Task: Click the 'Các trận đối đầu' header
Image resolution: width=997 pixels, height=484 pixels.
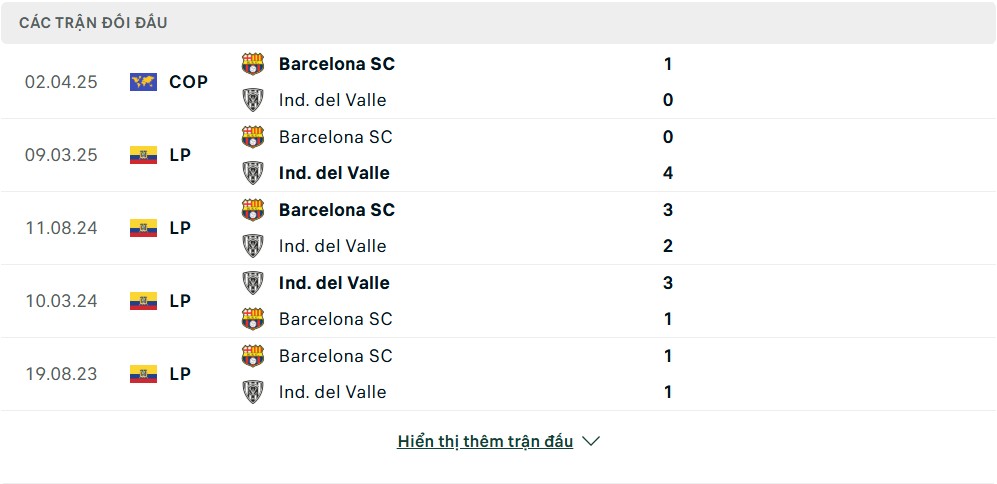Action: (x=93, y=23)
